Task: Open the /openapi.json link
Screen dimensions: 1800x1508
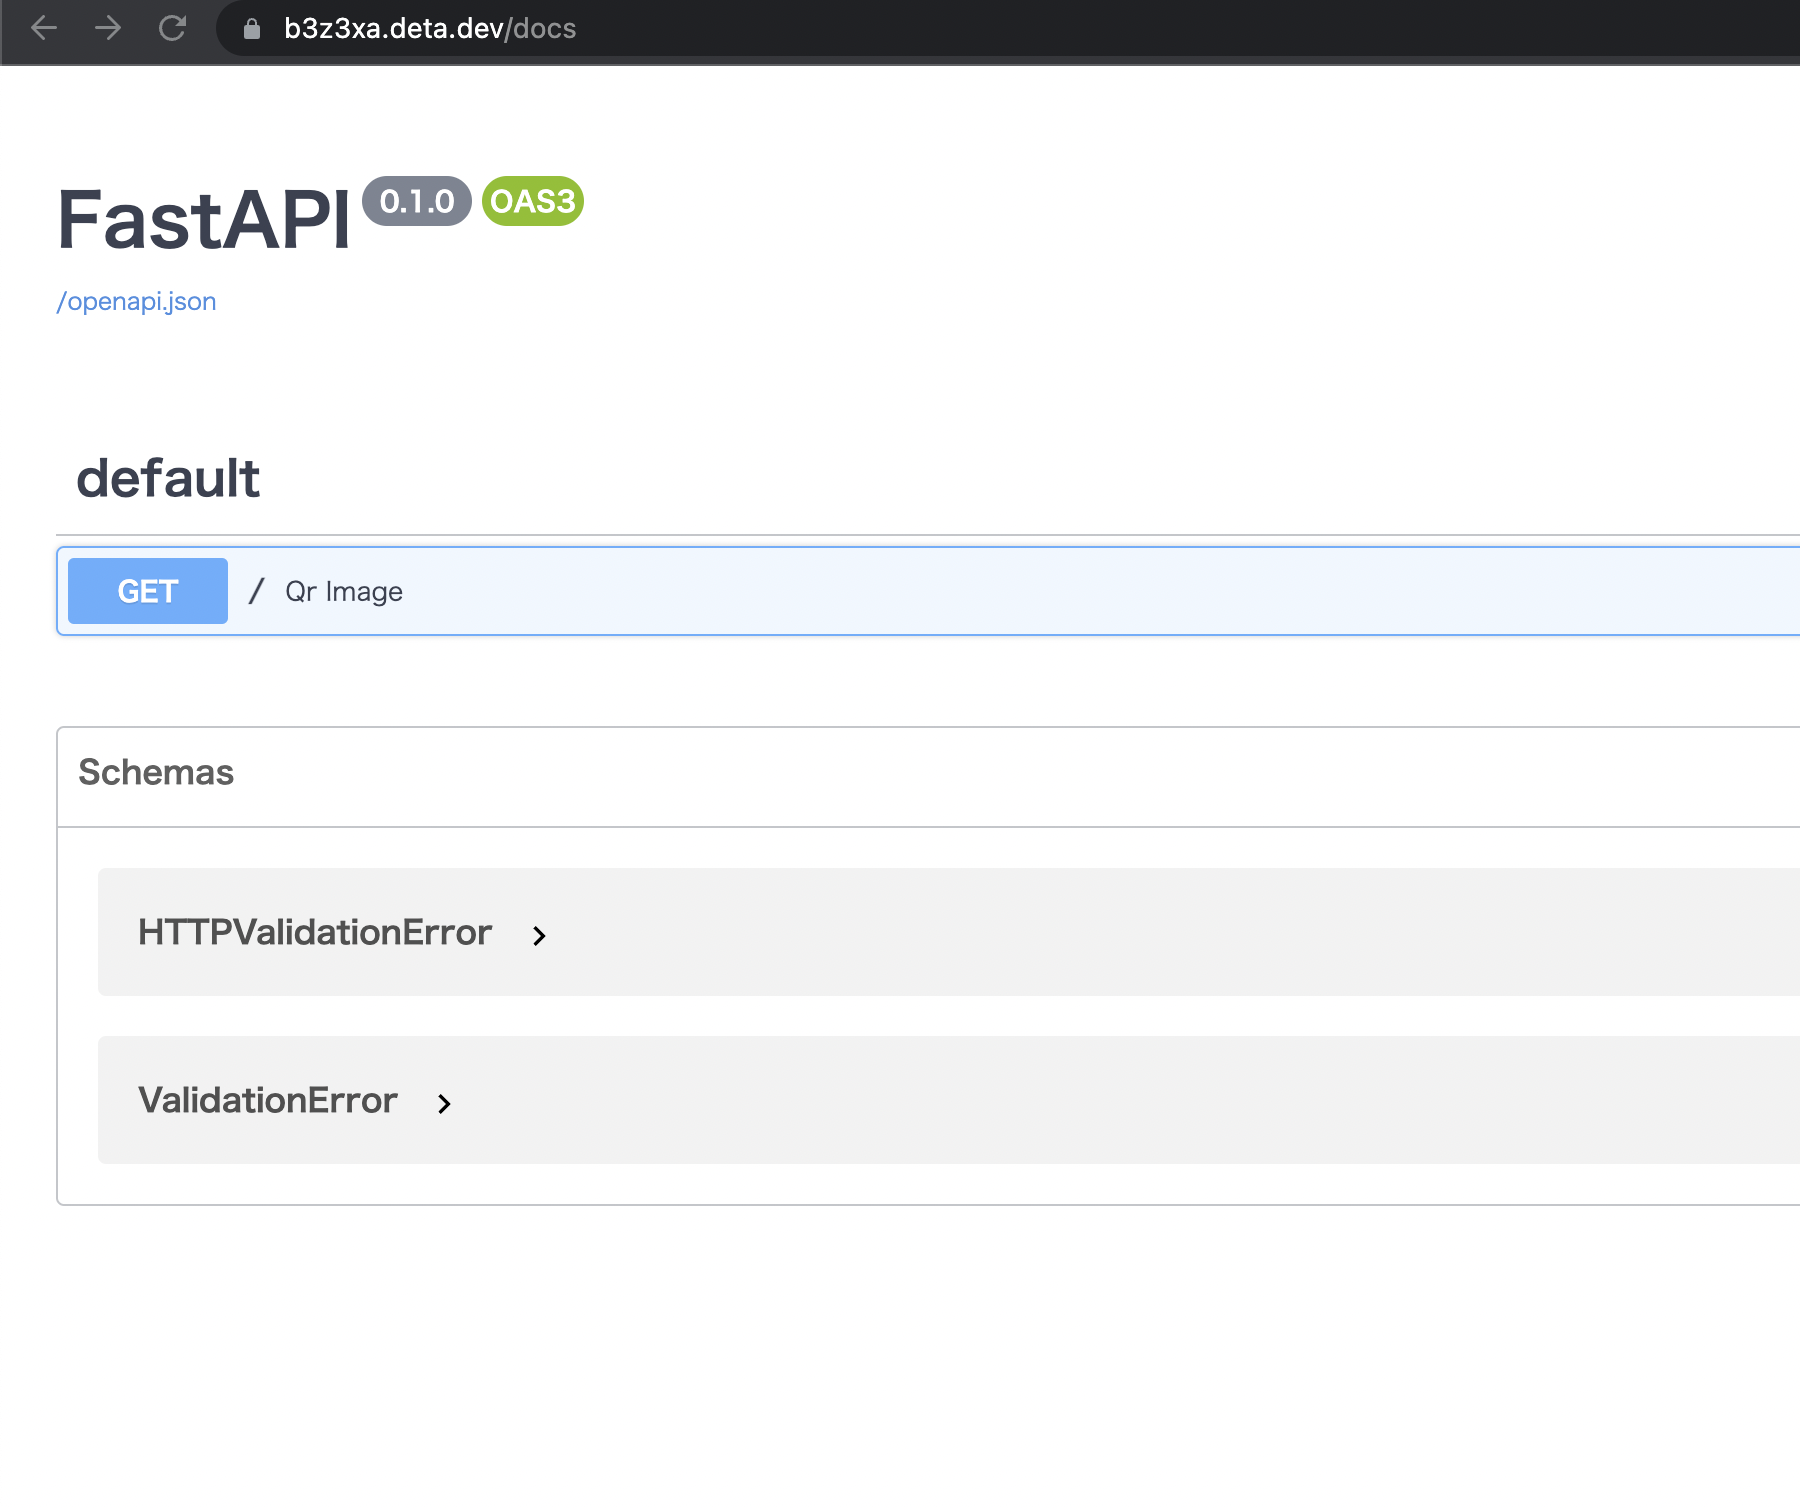Action: [x=136, y=301]
